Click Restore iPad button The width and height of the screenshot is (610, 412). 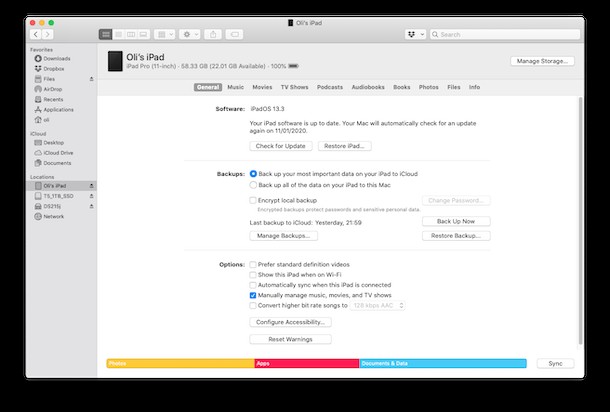(344, 146)
